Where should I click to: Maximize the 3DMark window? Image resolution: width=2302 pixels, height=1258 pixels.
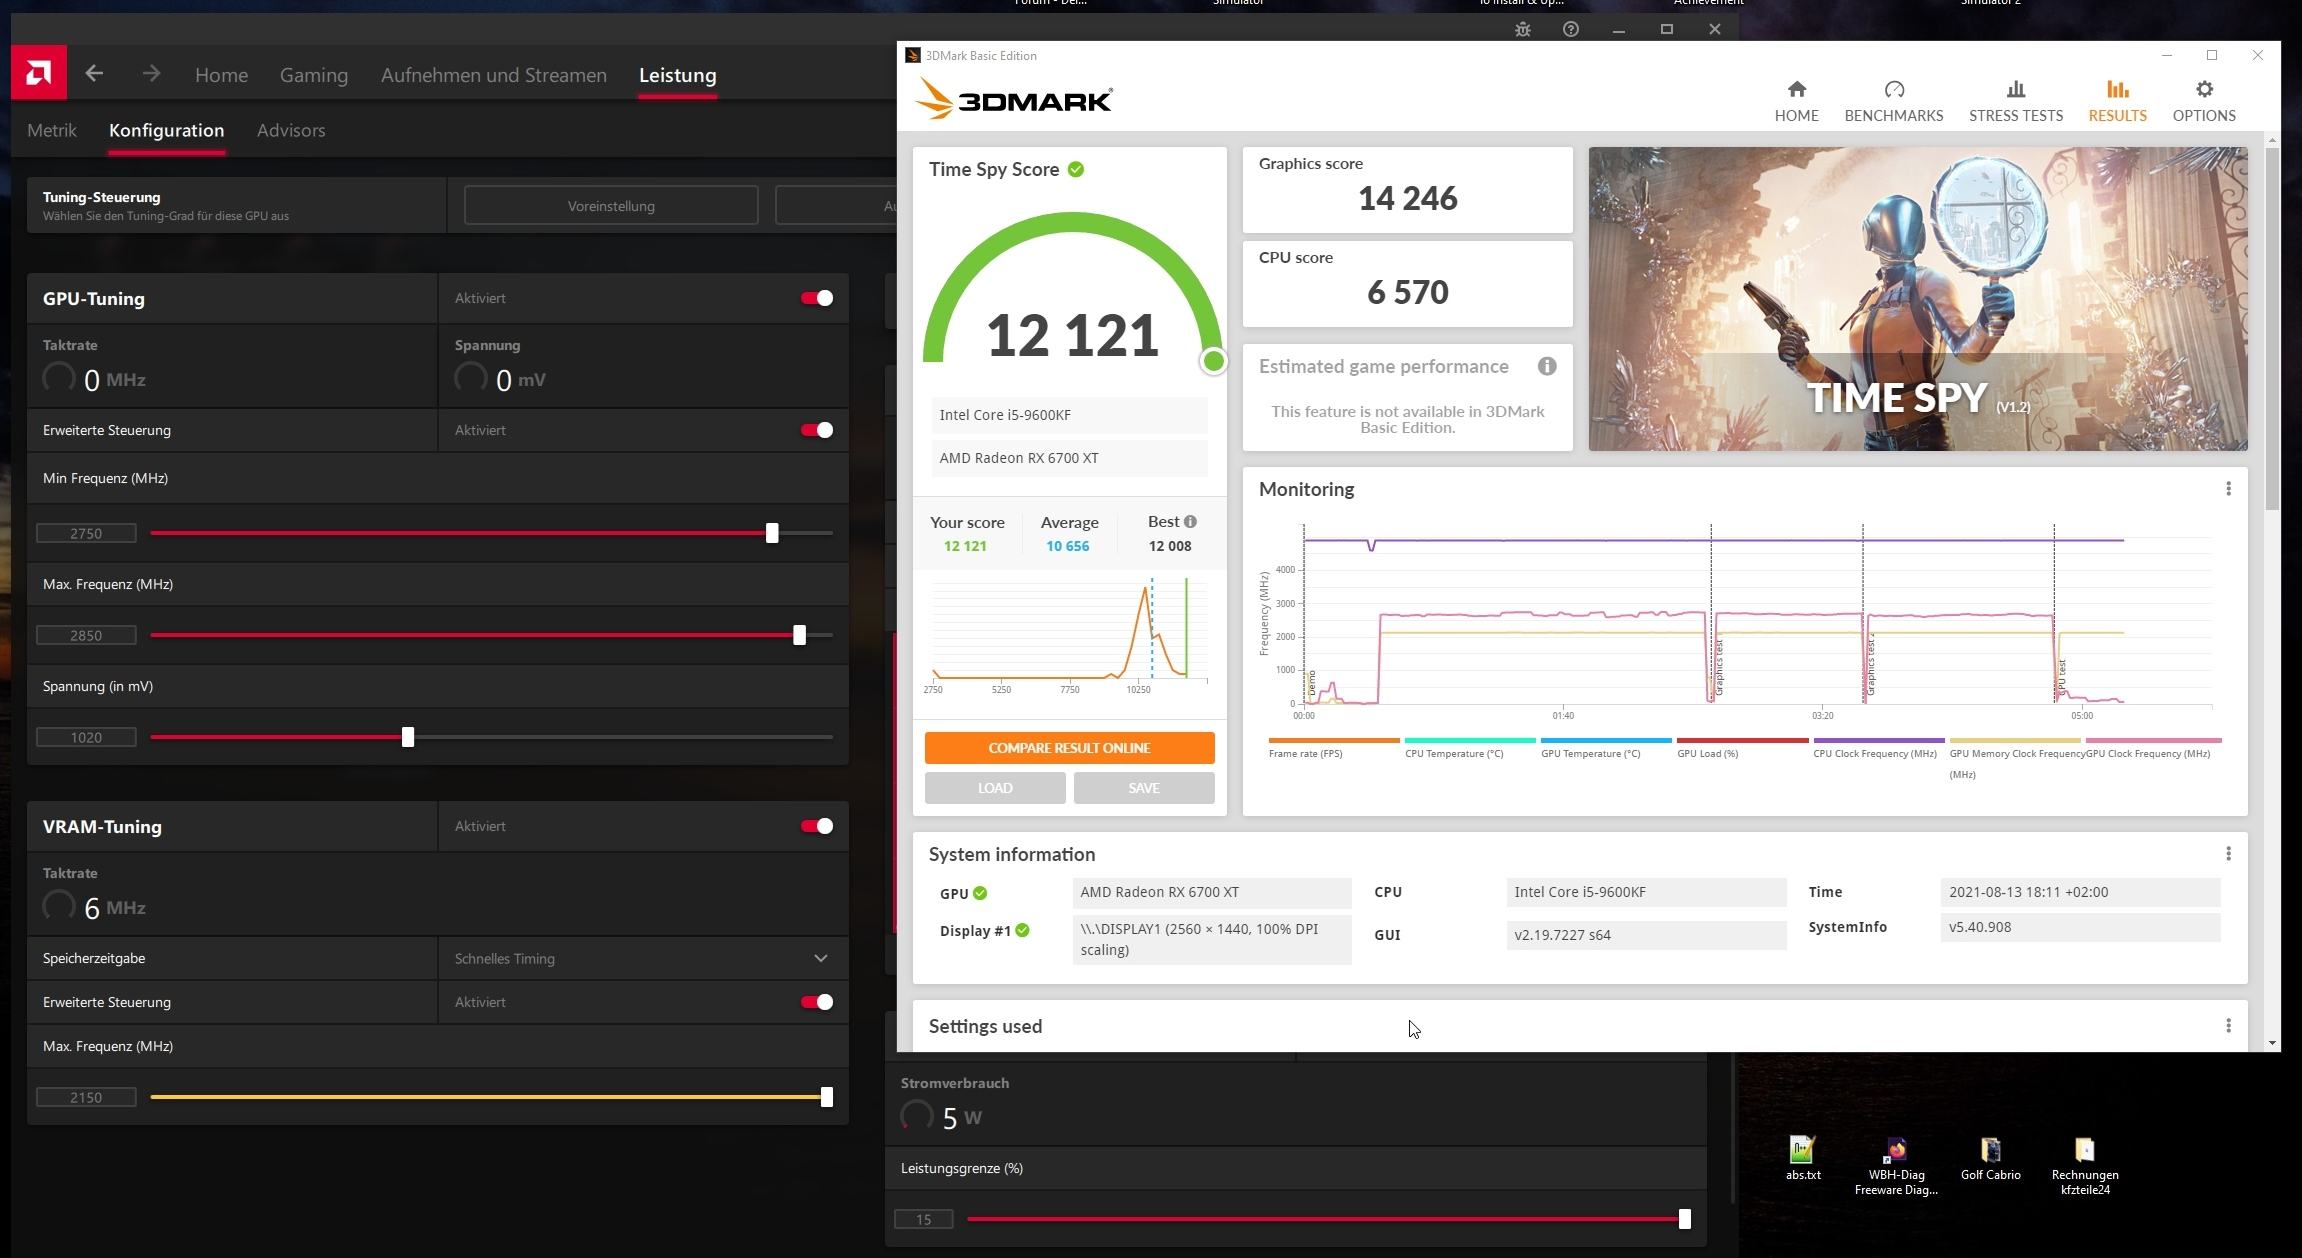2212,55
